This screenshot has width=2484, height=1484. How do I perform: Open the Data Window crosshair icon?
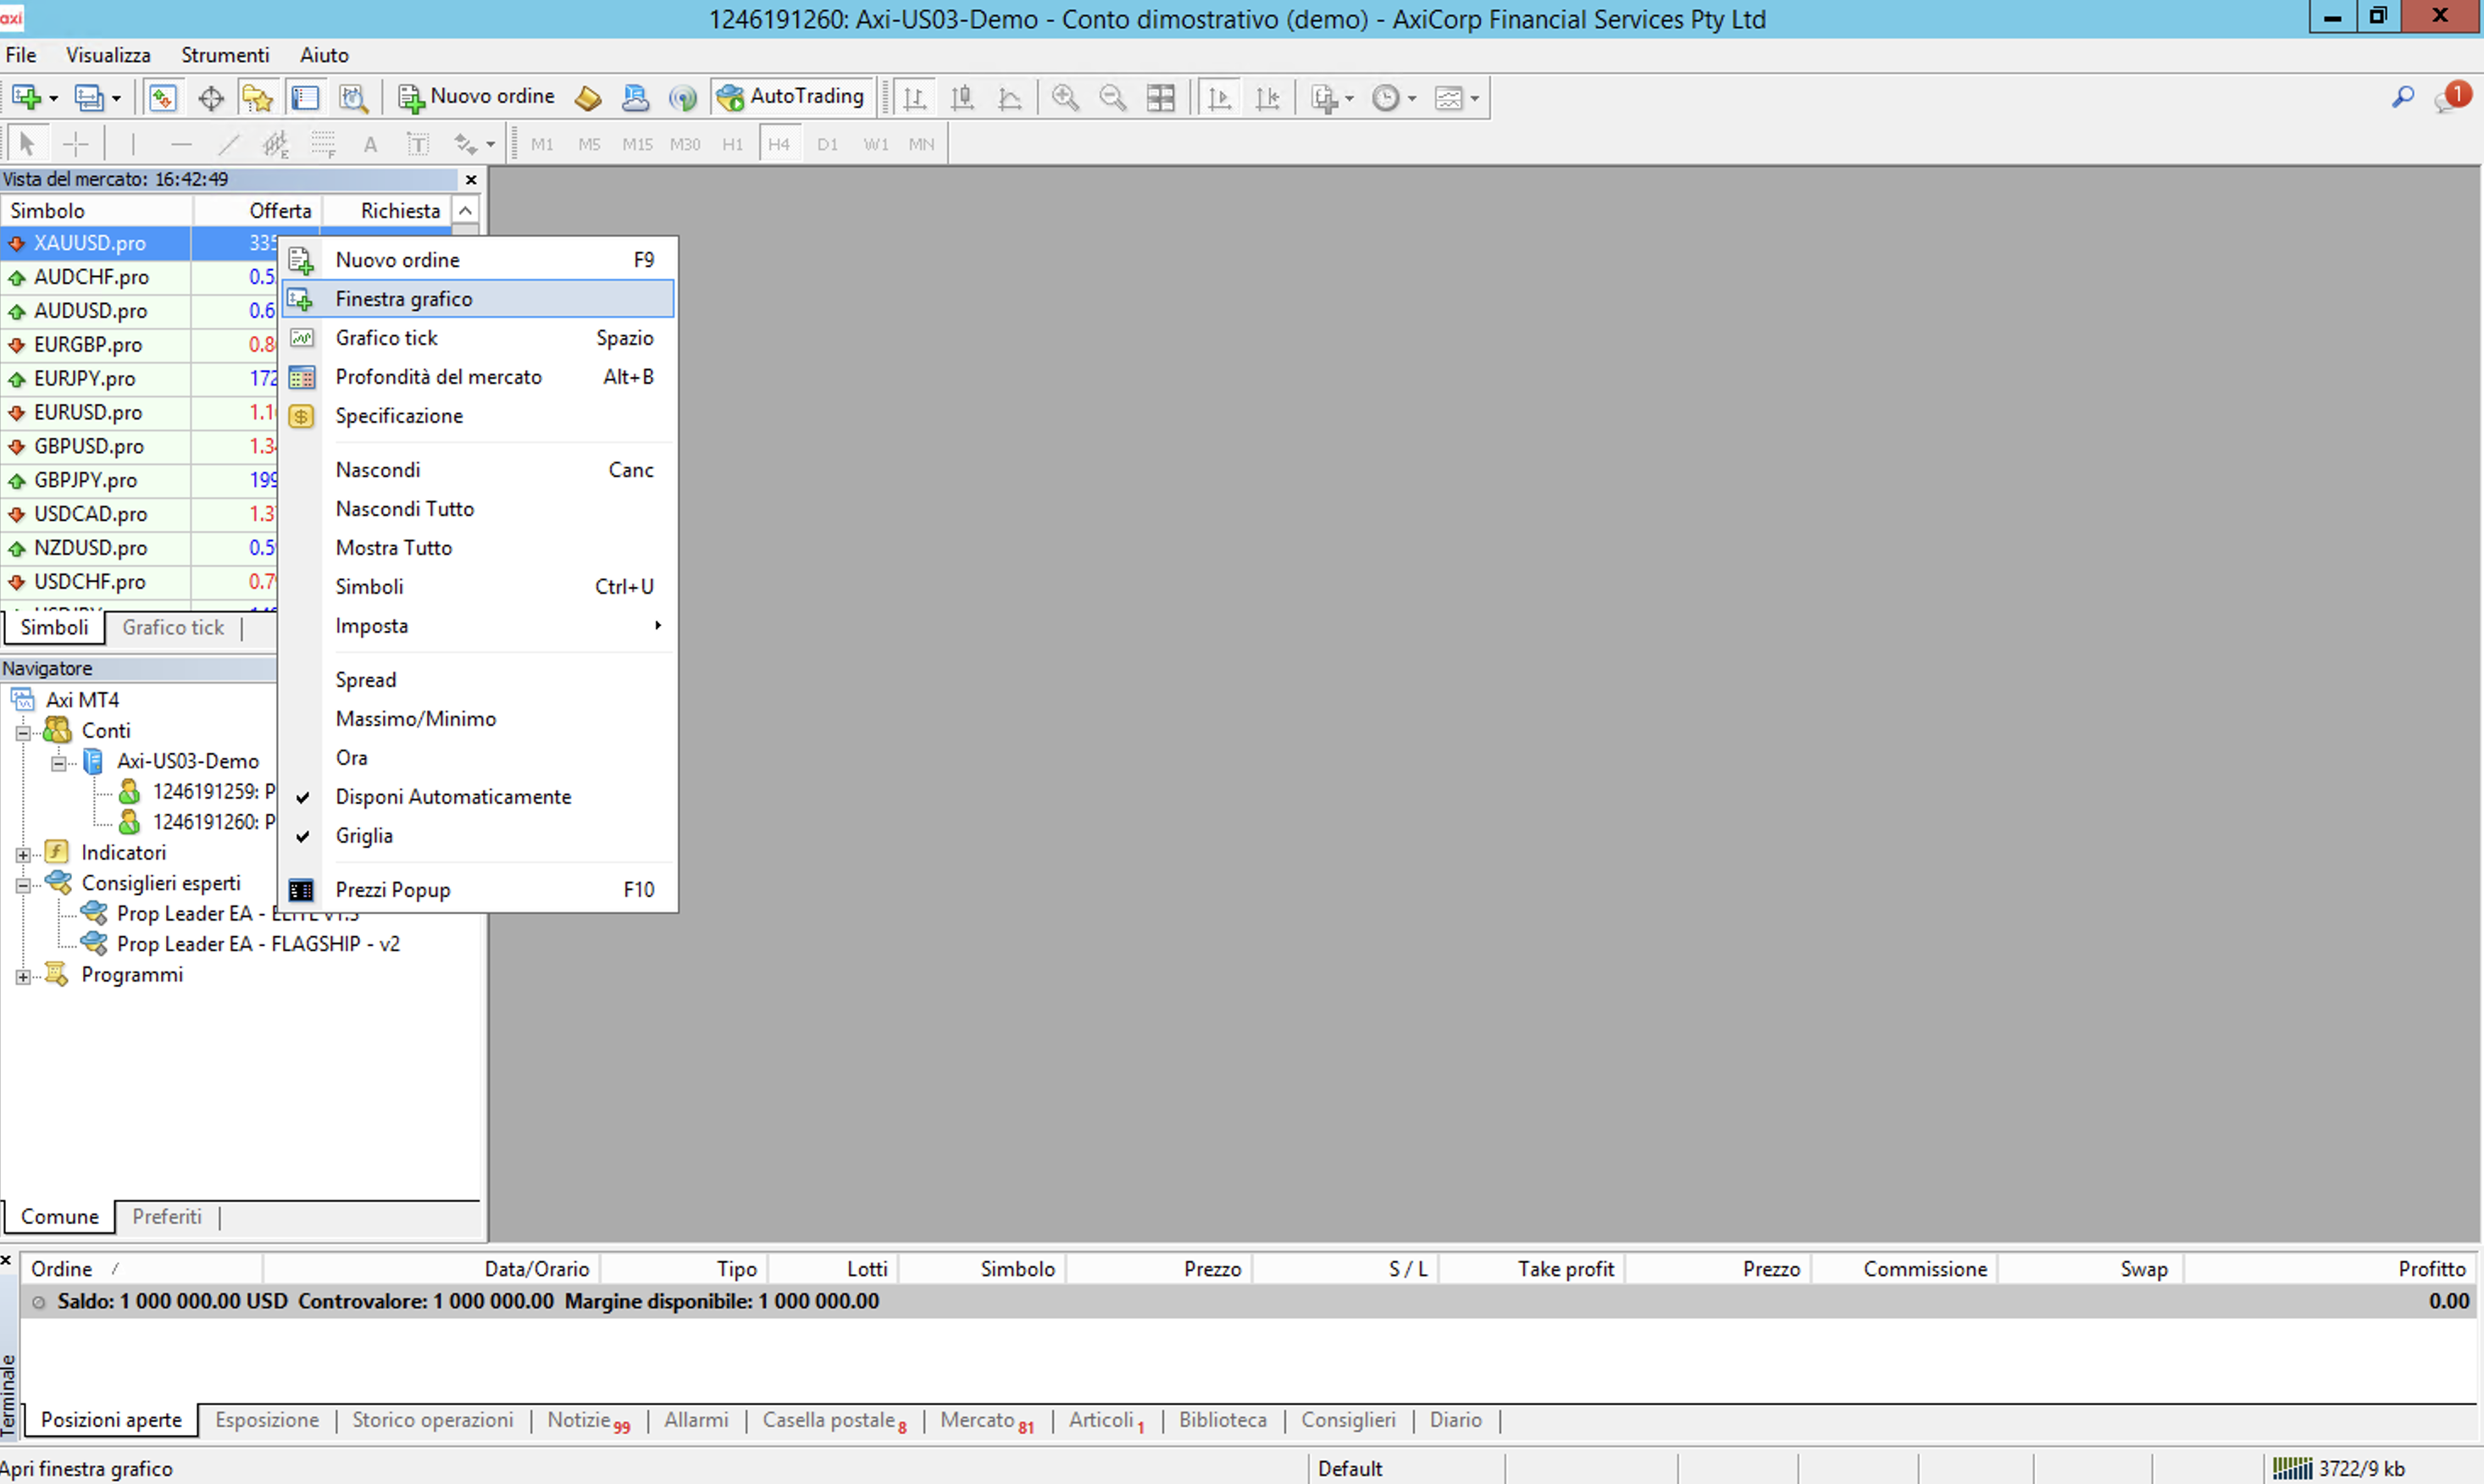point(210,98)
